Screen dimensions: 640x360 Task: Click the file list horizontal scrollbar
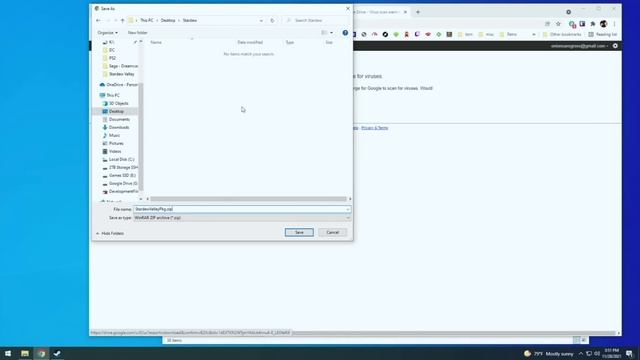pyautogui.click(x=248, y=199)
